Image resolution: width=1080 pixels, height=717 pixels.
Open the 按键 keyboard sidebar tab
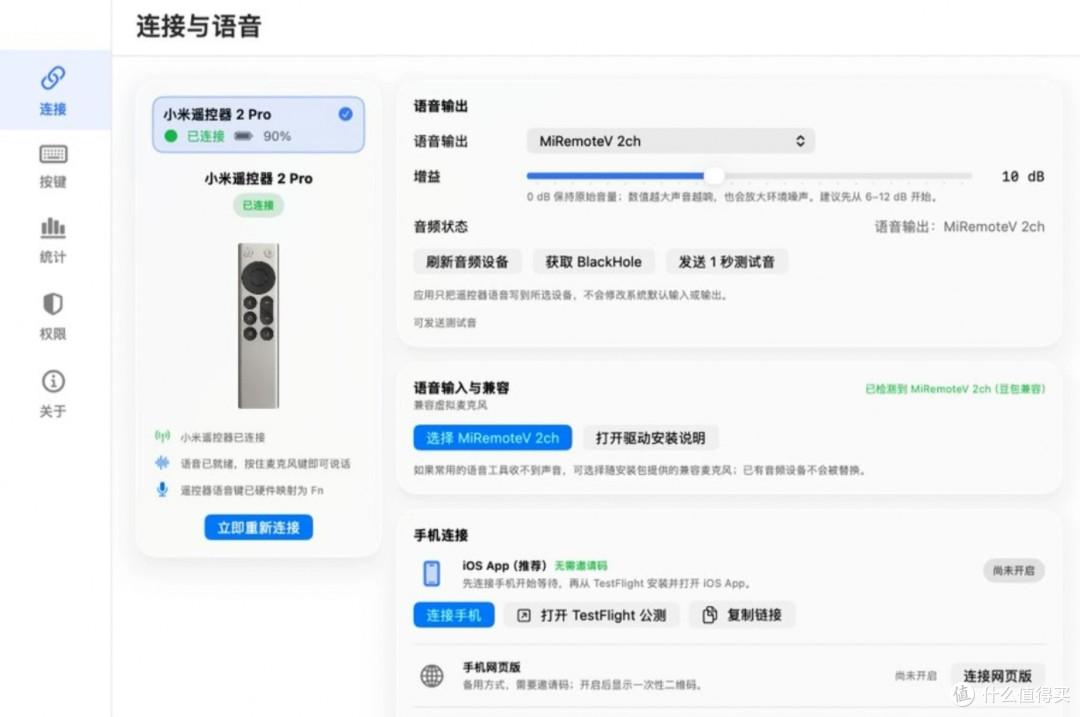pyautogui.click(x=53, y=166)
